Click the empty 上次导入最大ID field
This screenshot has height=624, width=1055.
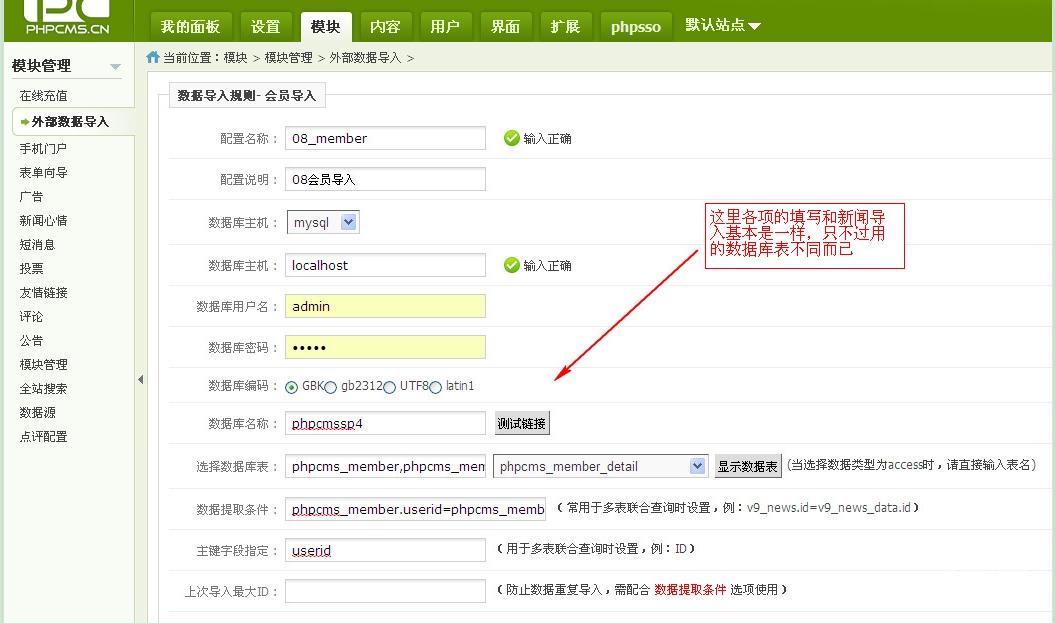pyautogui.click(x=385, y=591)
